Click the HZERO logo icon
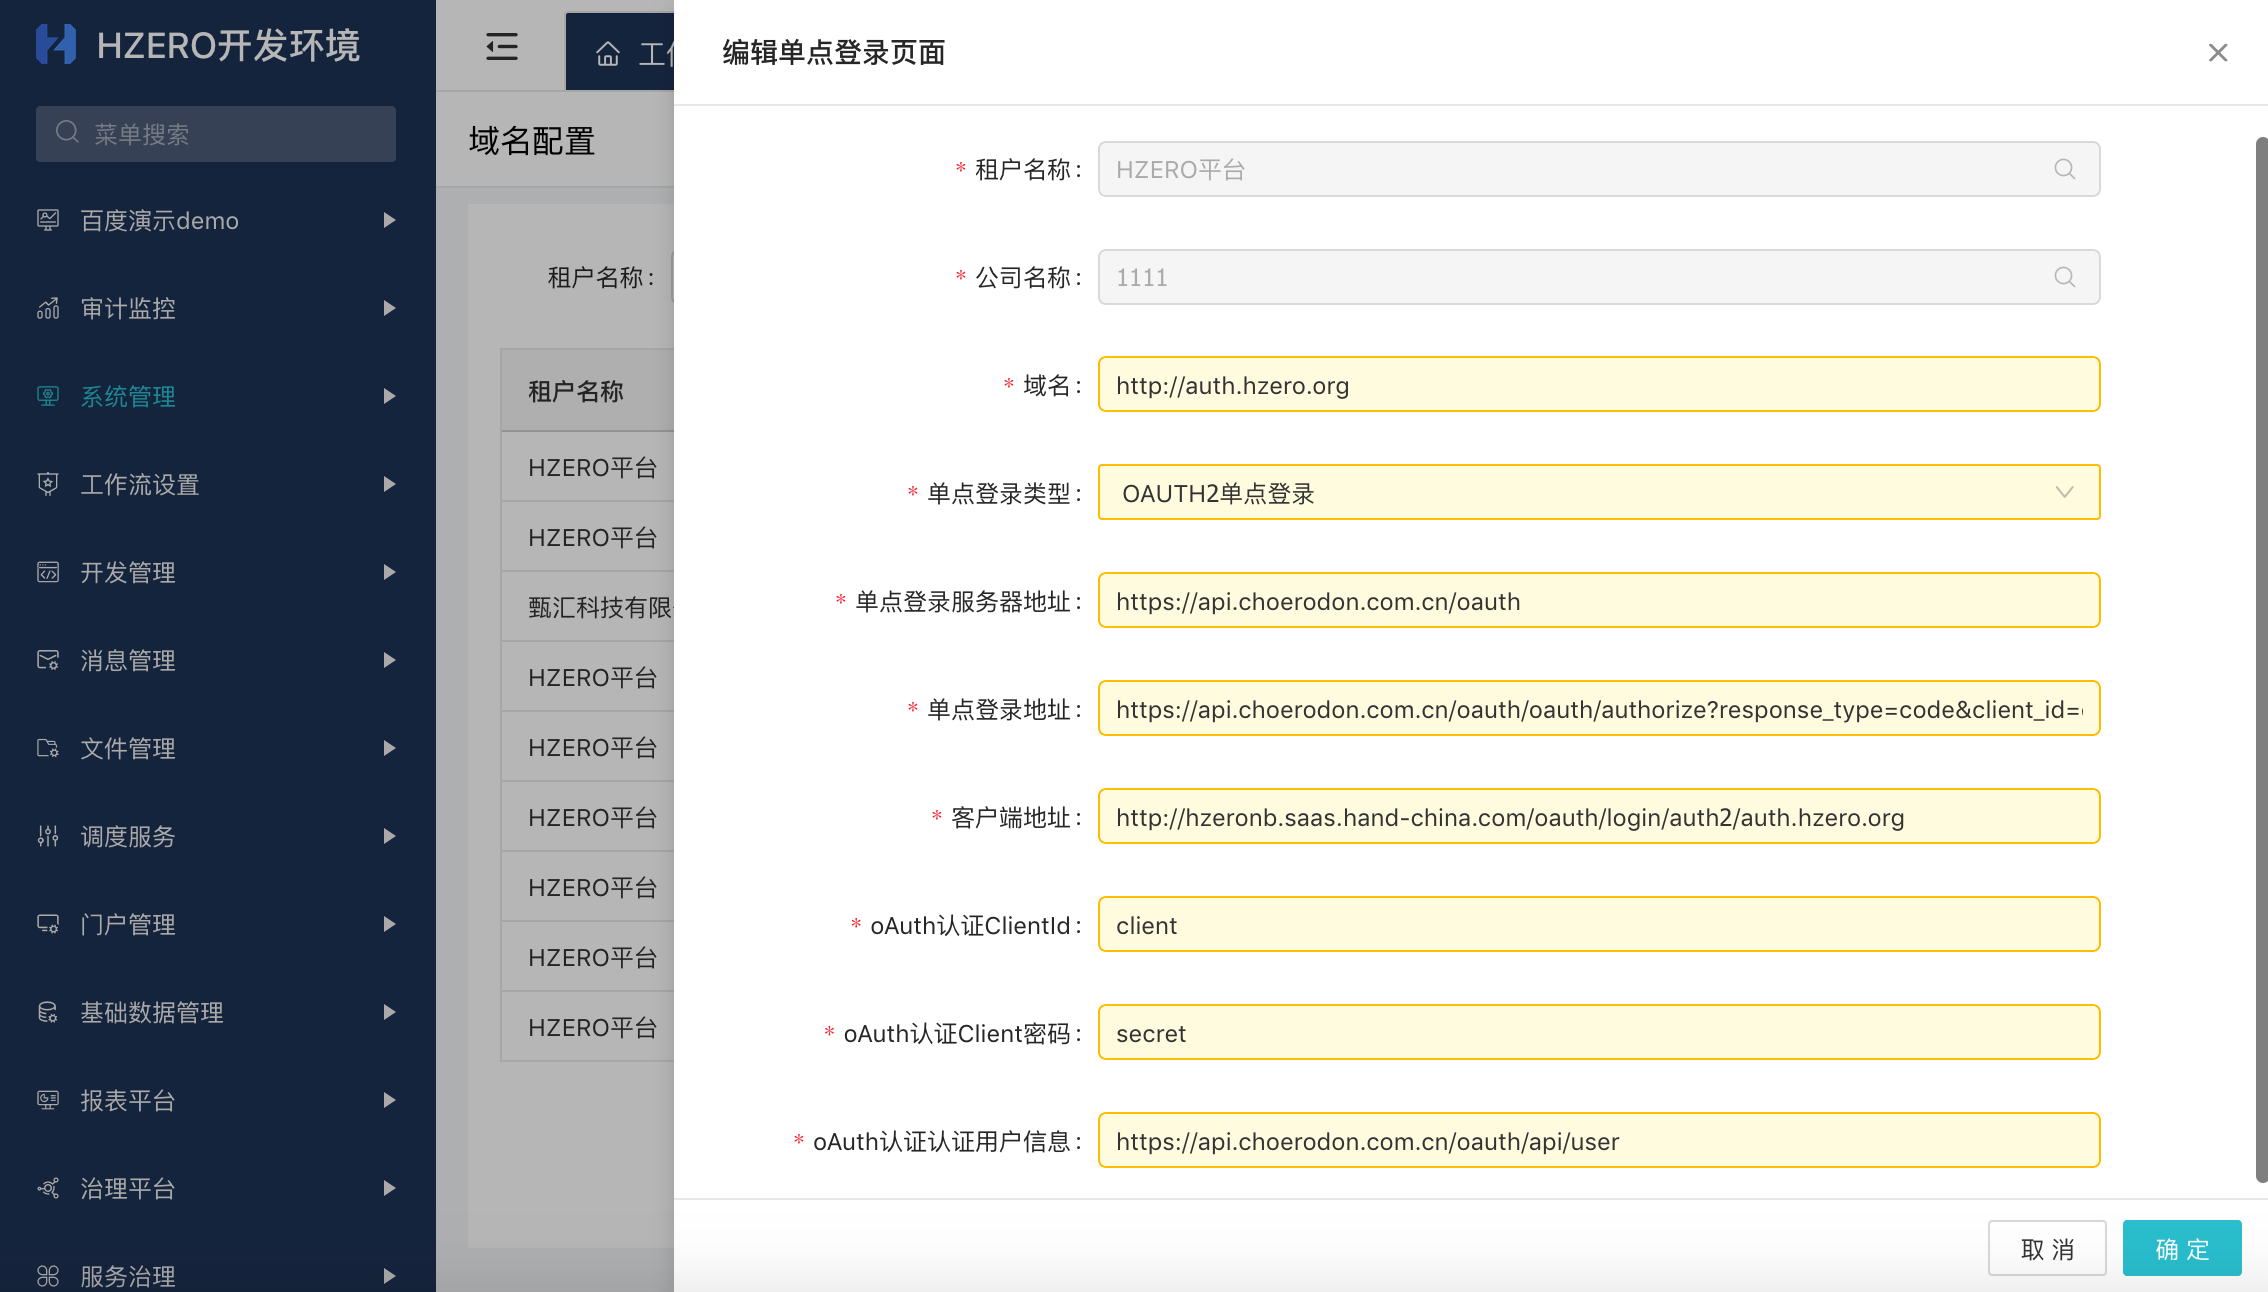The height and width of the screenshot is (1292, 2268). click(x=57, y=45)
